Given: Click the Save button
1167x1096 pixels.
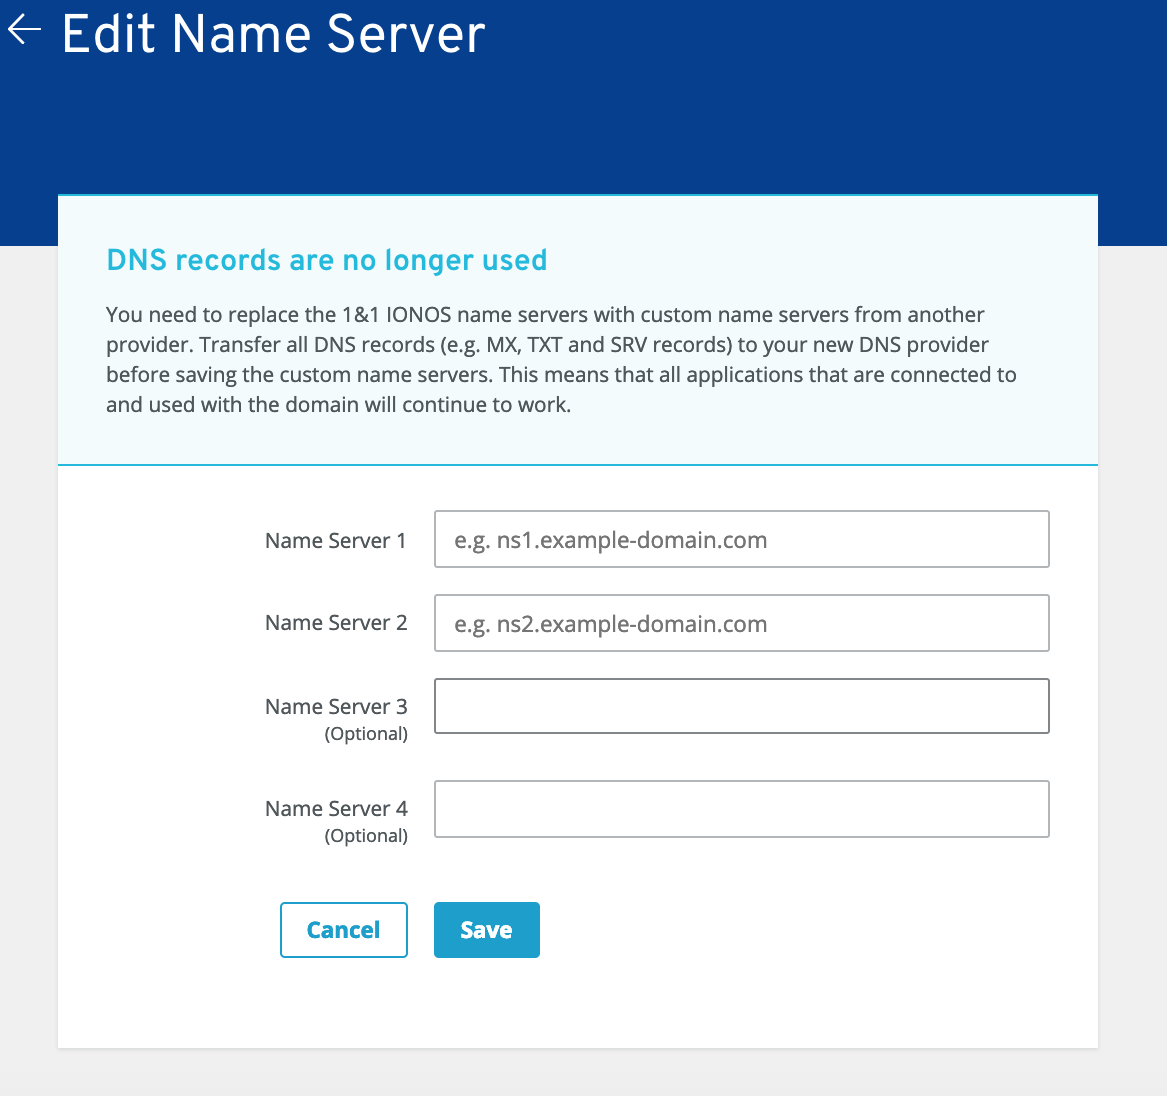Looking at the screenshot, I should [x=486, y=930].
